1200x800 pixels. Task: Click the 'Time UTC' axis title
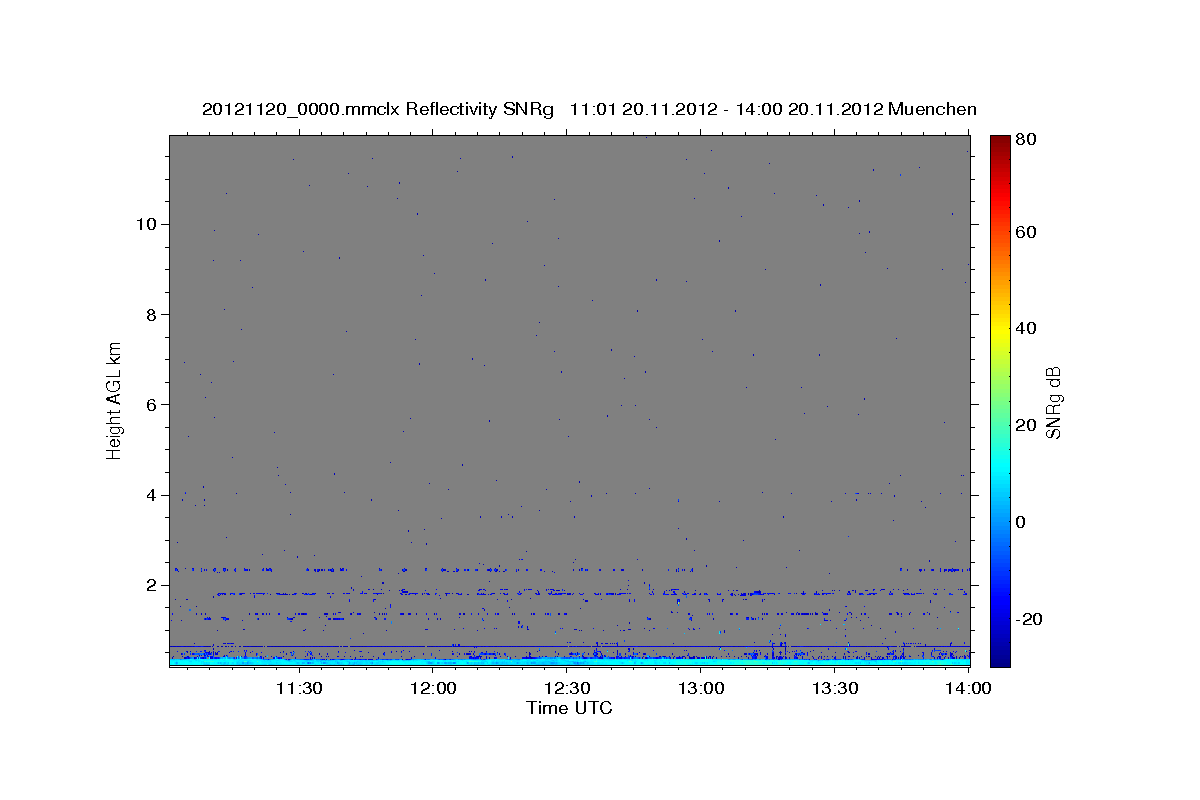(569, 708)
